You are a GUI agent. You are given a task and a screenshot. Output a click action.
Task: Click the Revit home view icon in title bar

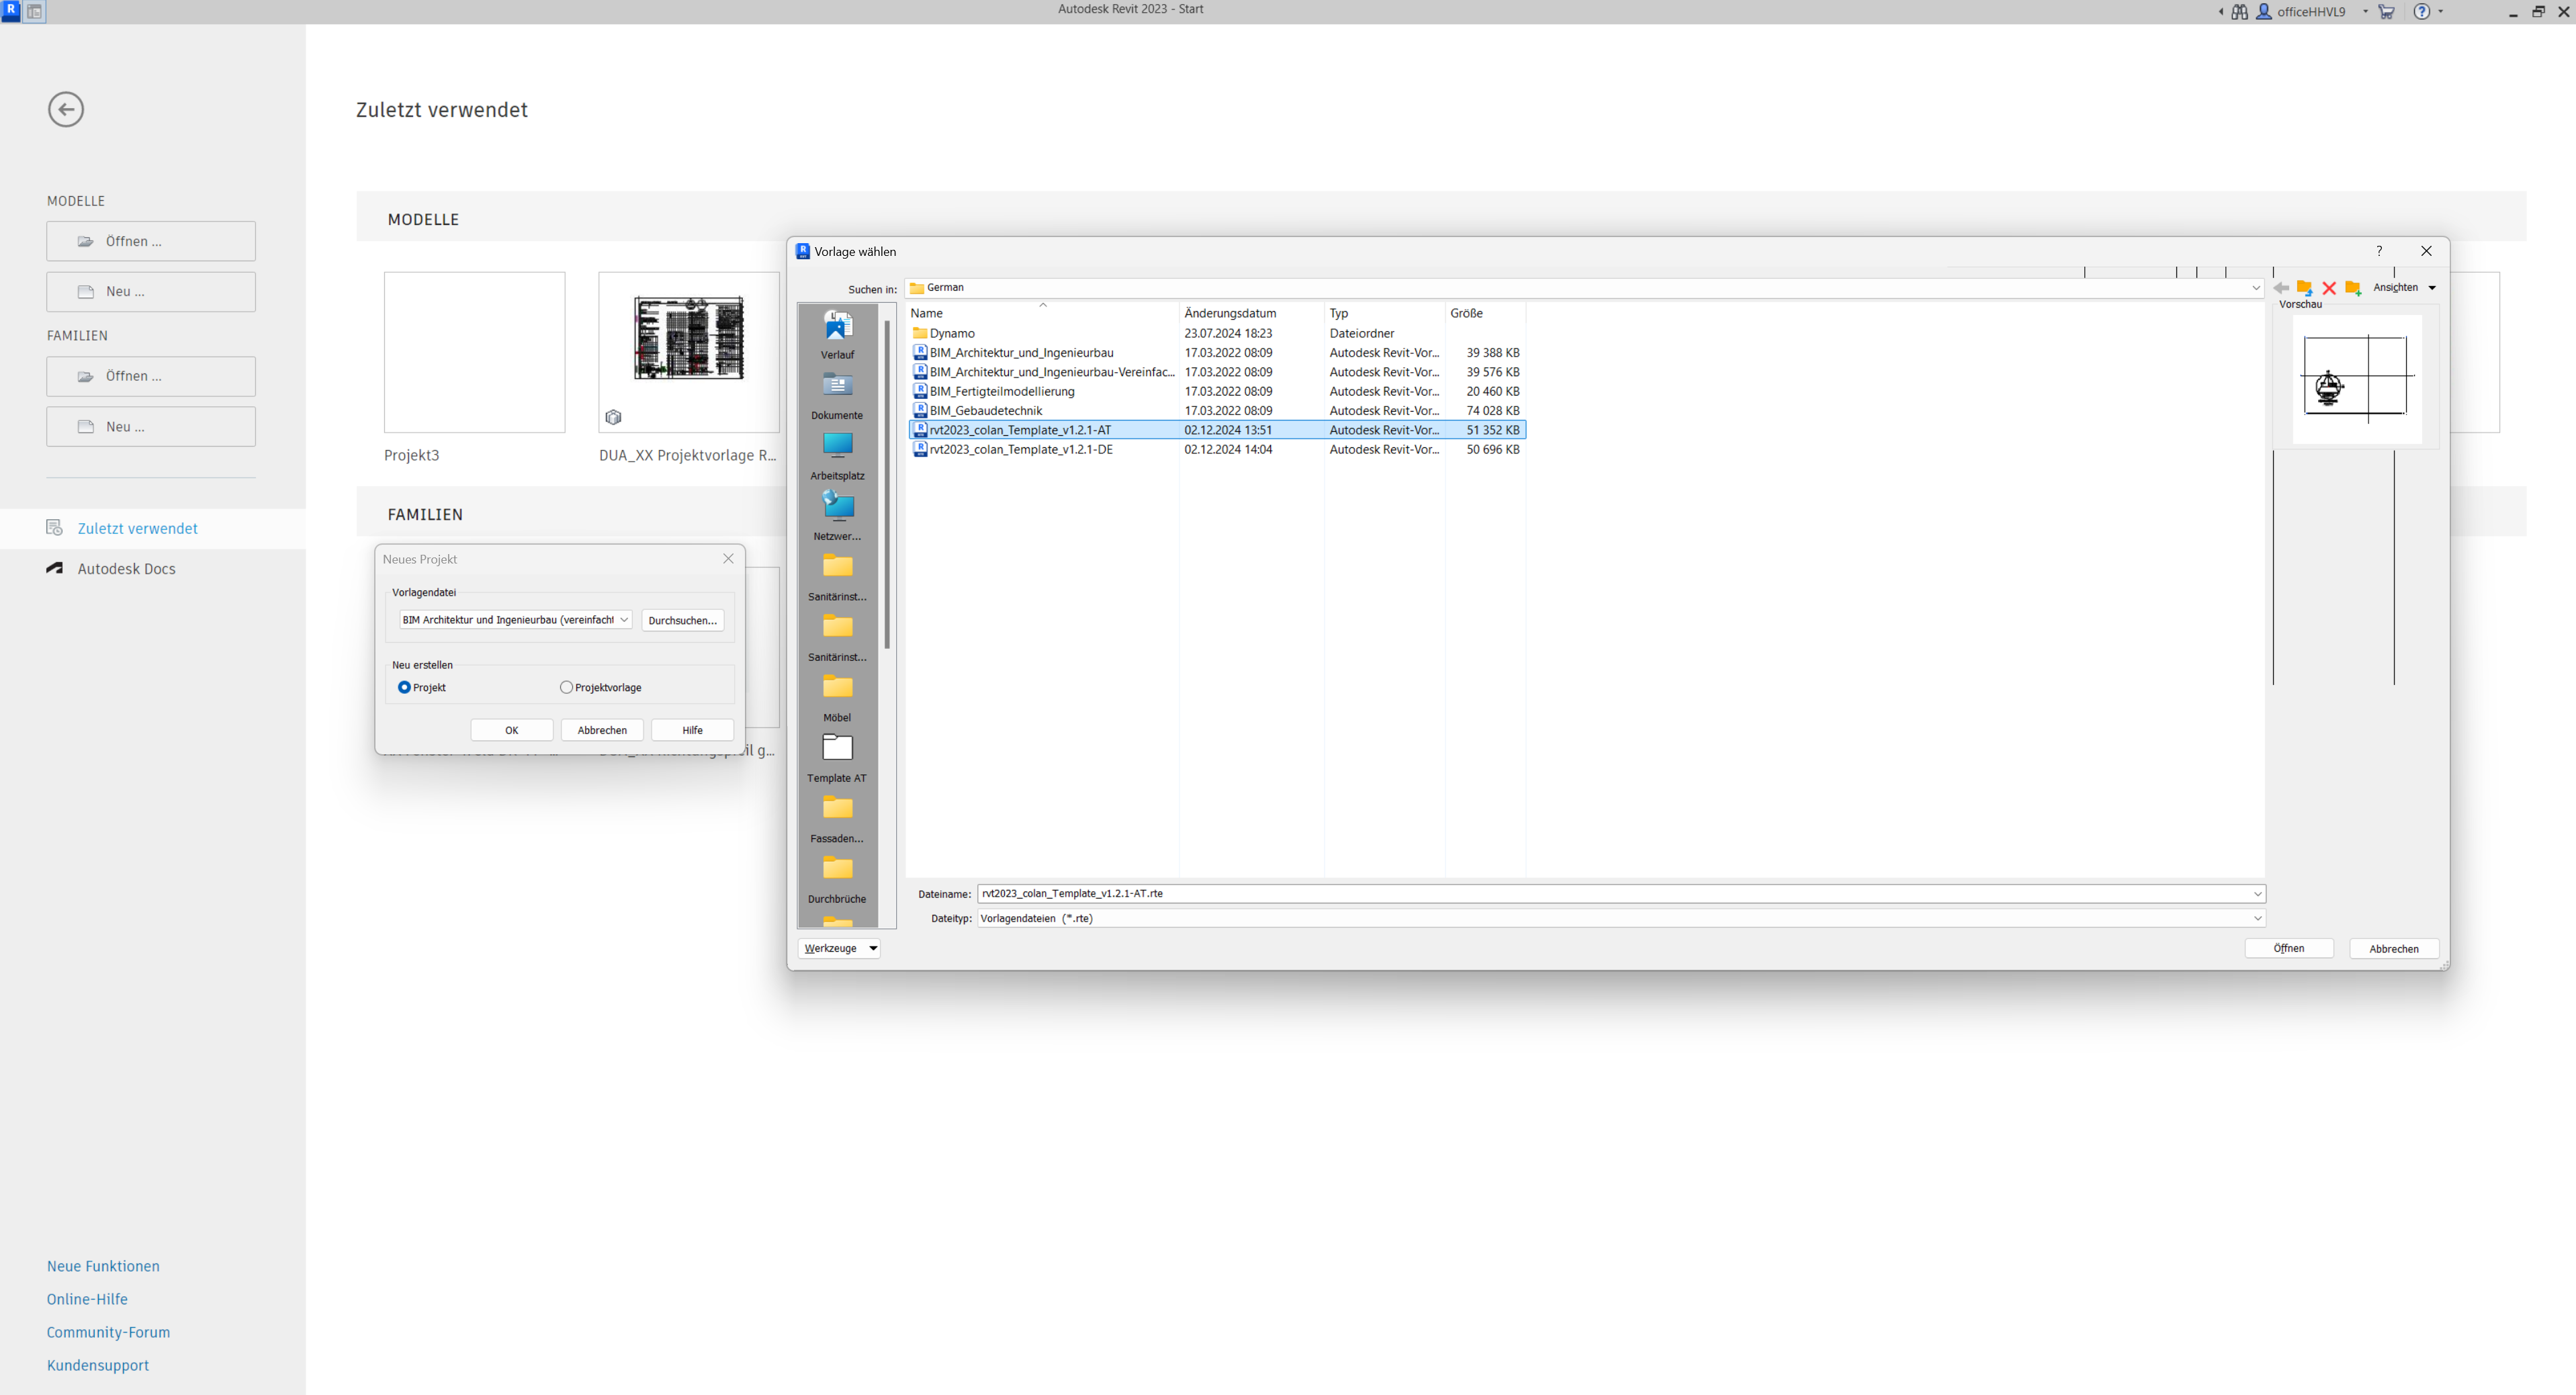point(35,12)
